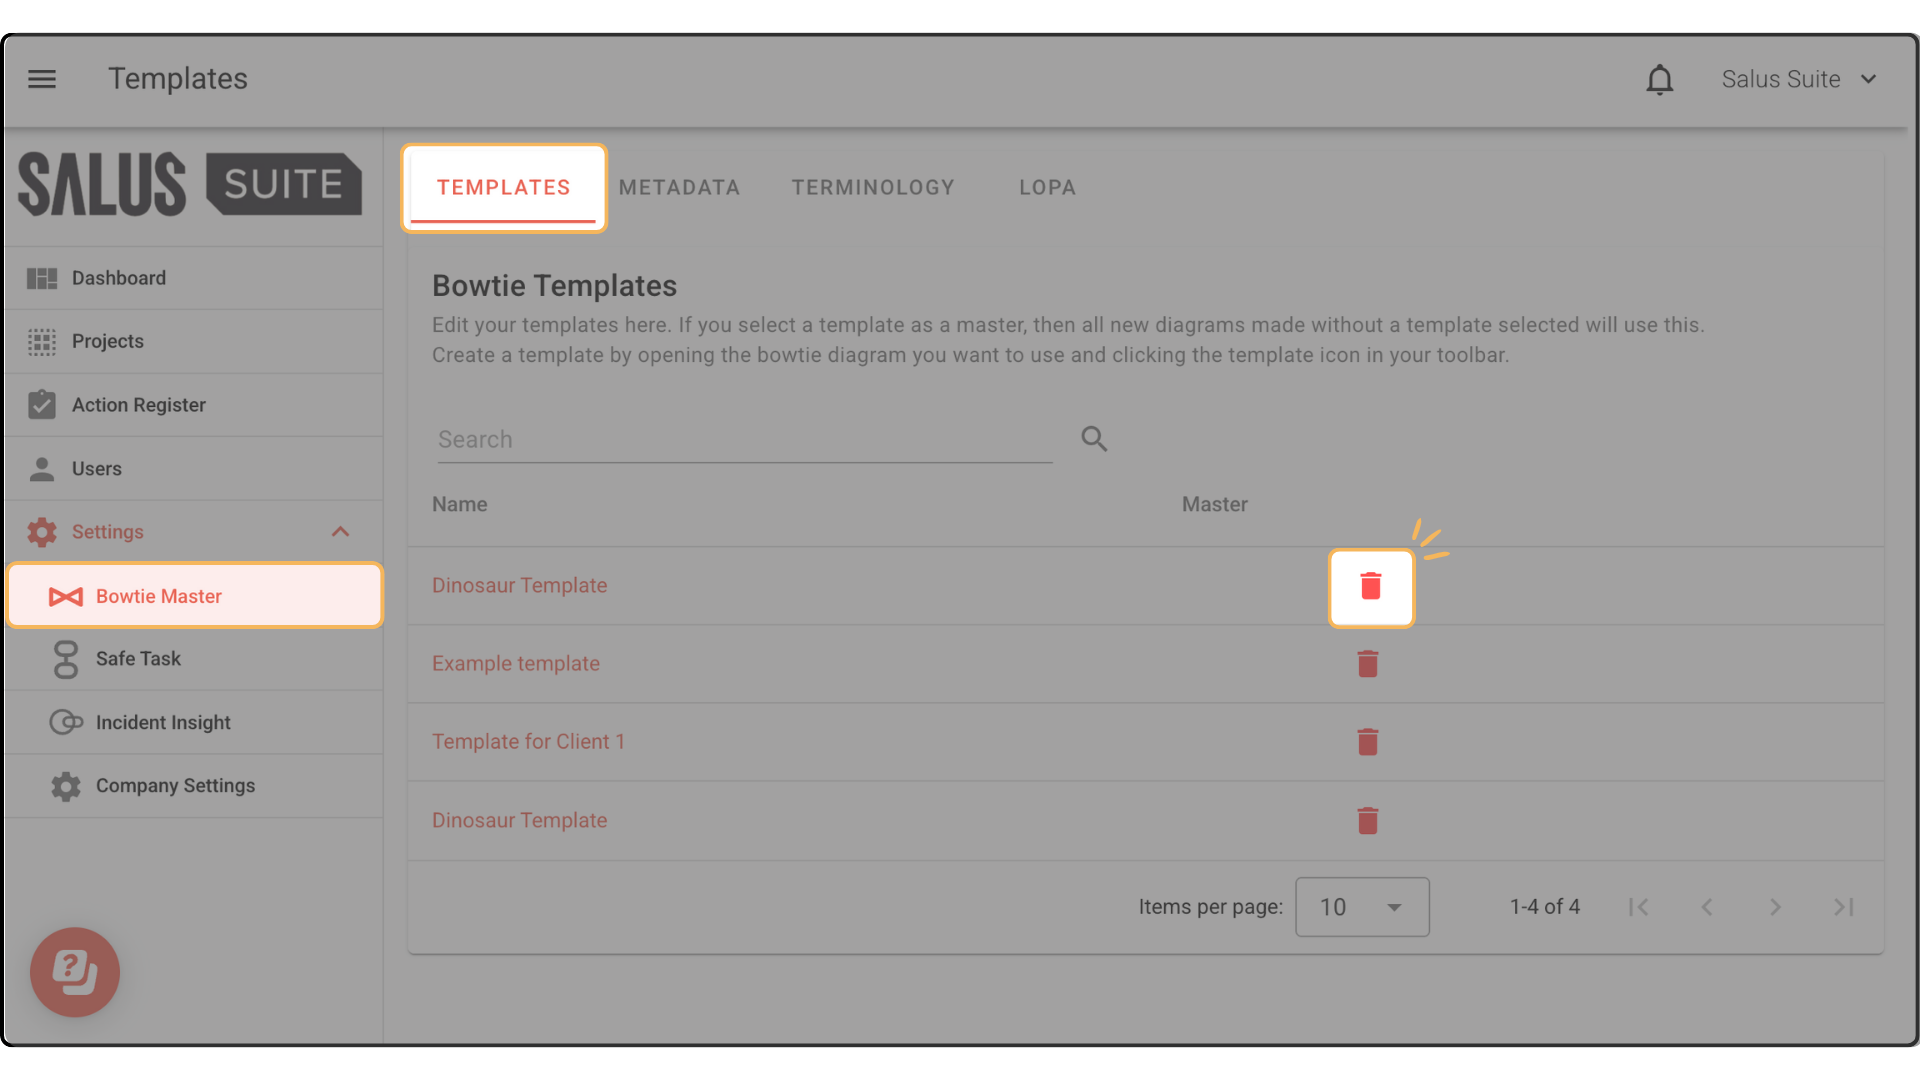Open the Template for Client 1 link
The width and height of the screenshot is (1920, 1080).
pos(528,742)
